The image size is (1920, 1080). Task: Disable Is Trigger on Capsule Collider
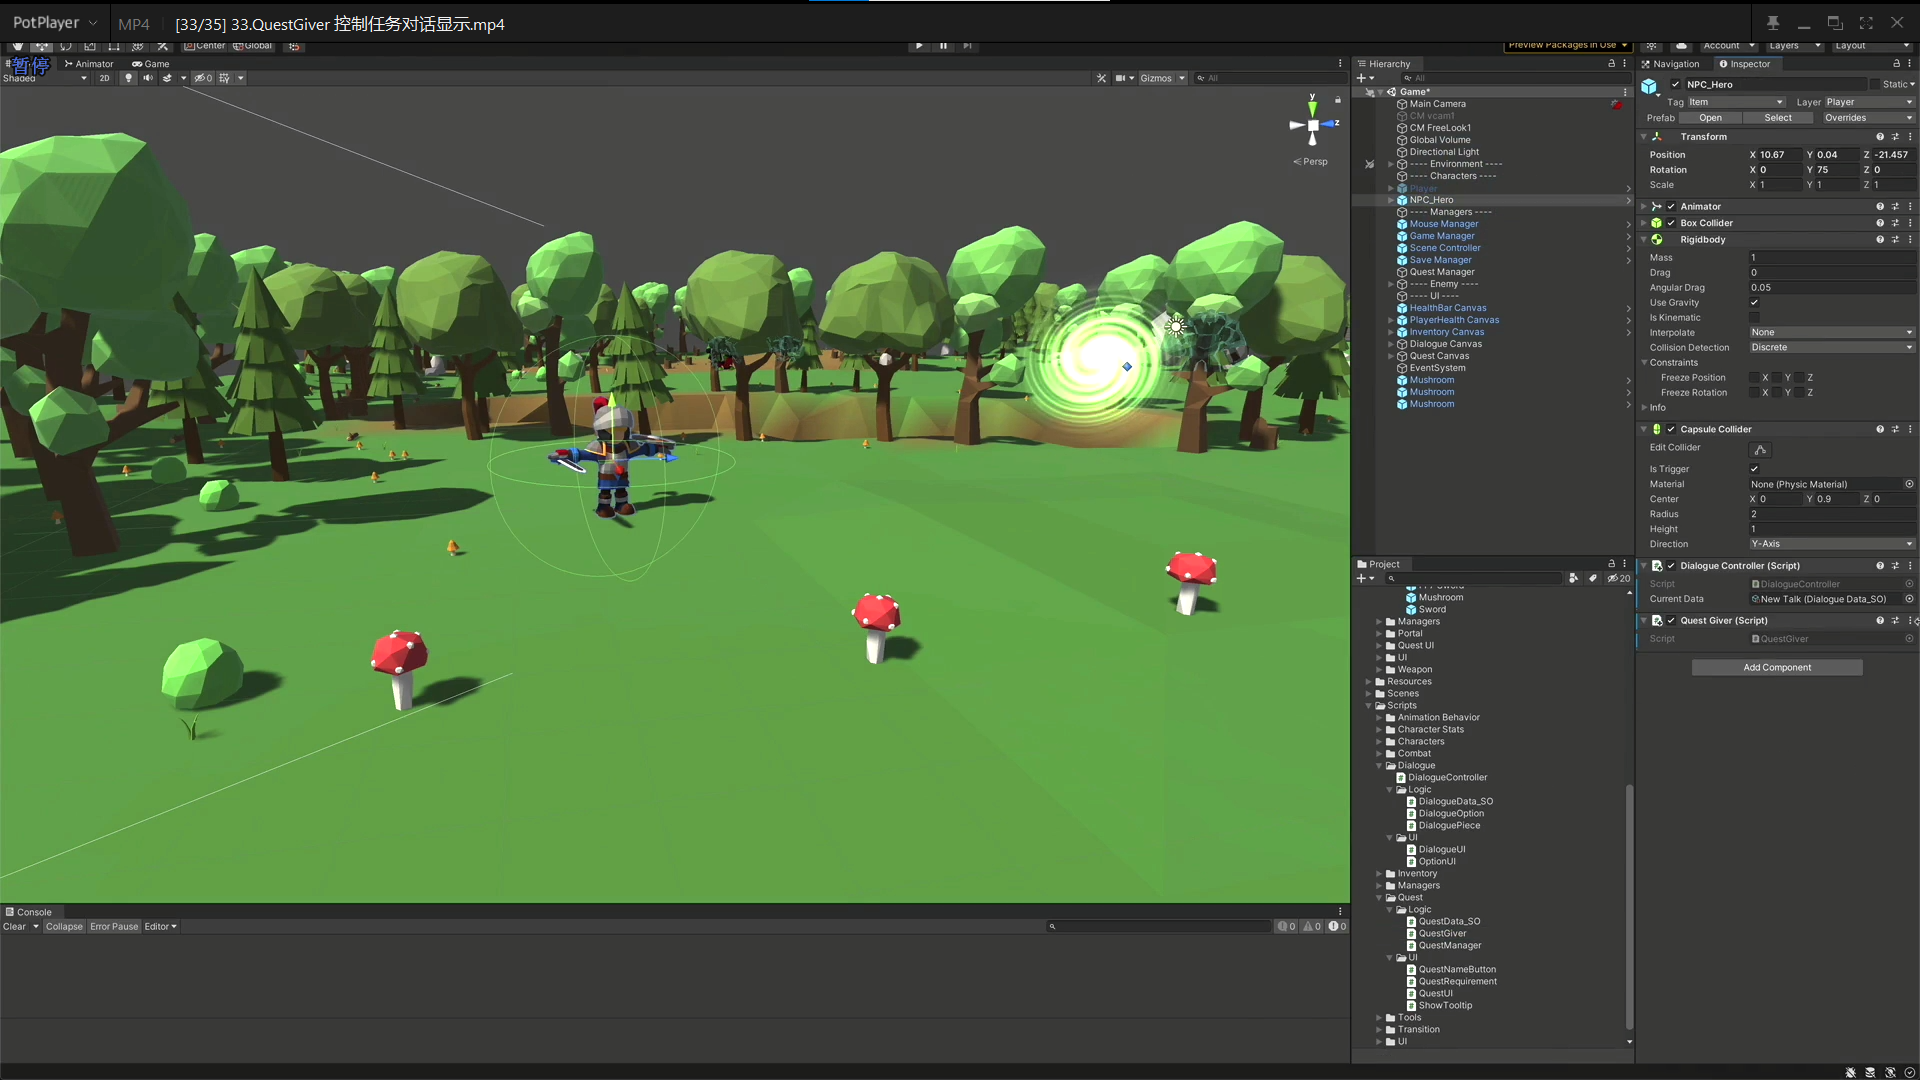pos(1754,469)
